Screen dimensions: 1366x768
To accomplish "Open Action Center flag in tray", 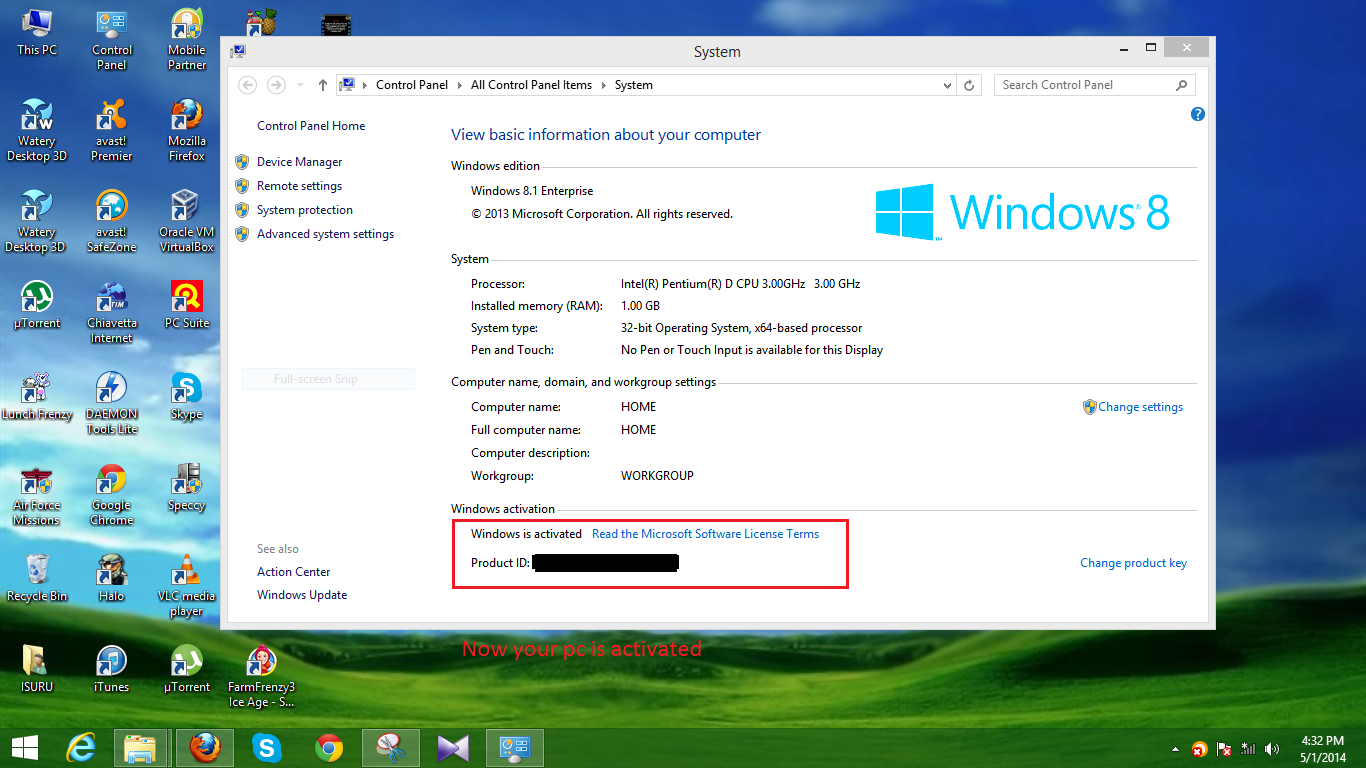I will click(x=1224, y=749).
